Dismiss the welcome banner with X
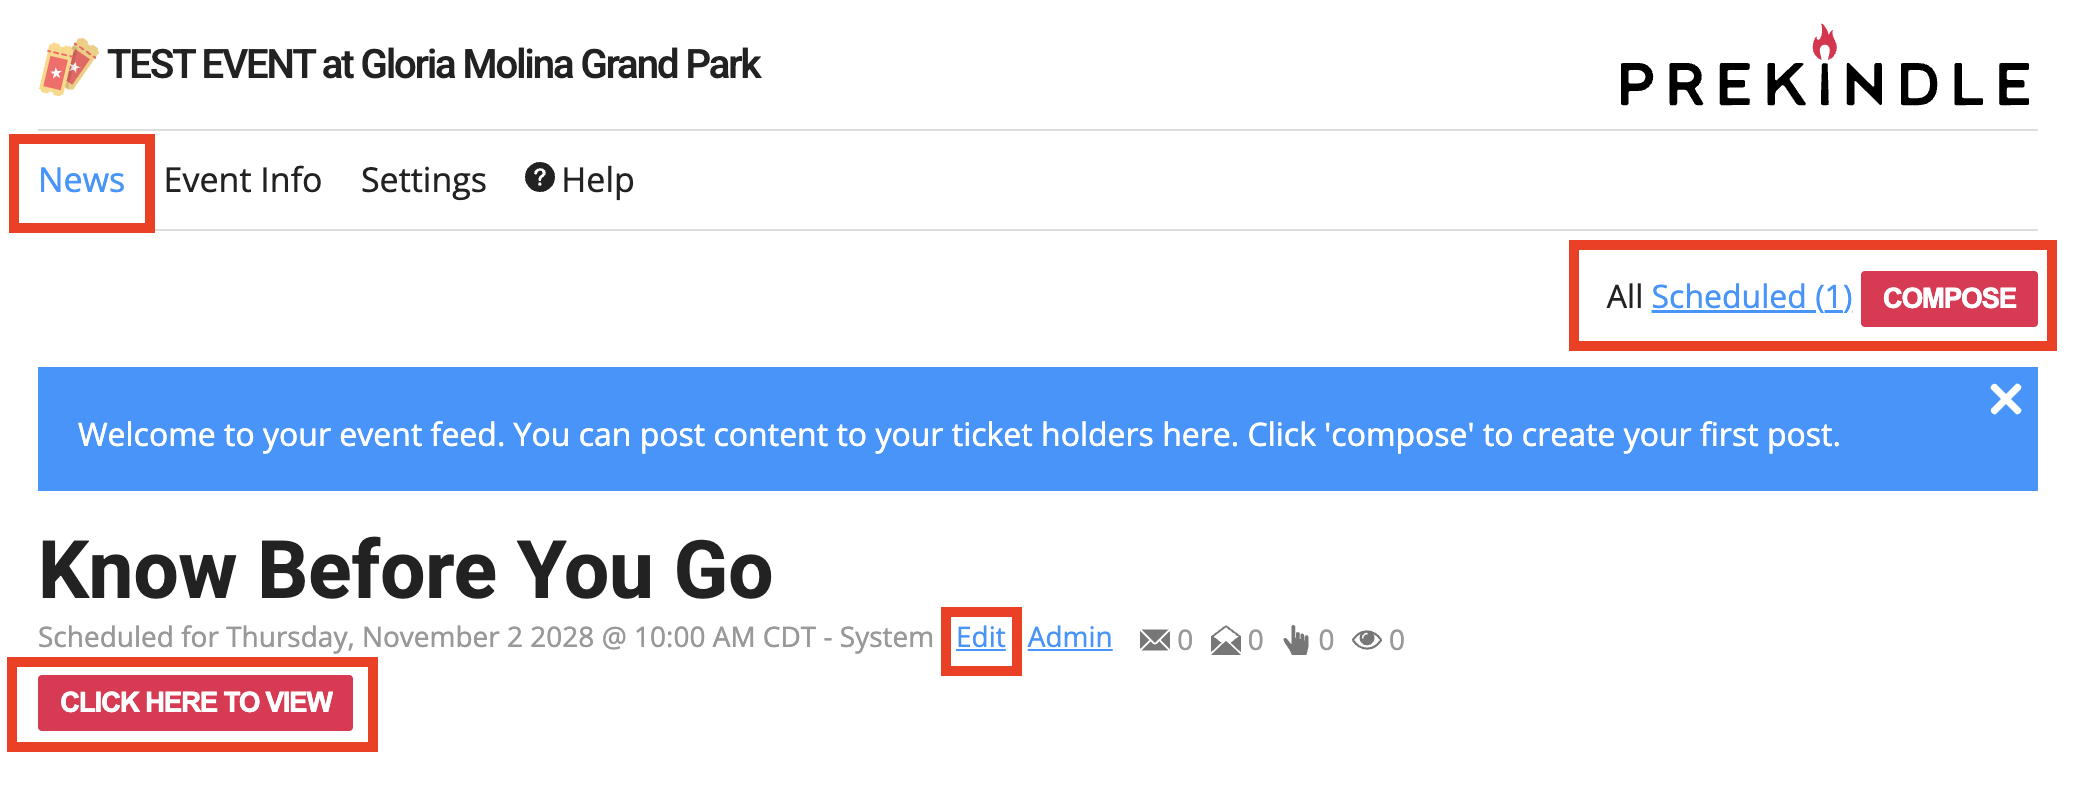Screen dimensions: 2074x804 [x=2005, y=399]
